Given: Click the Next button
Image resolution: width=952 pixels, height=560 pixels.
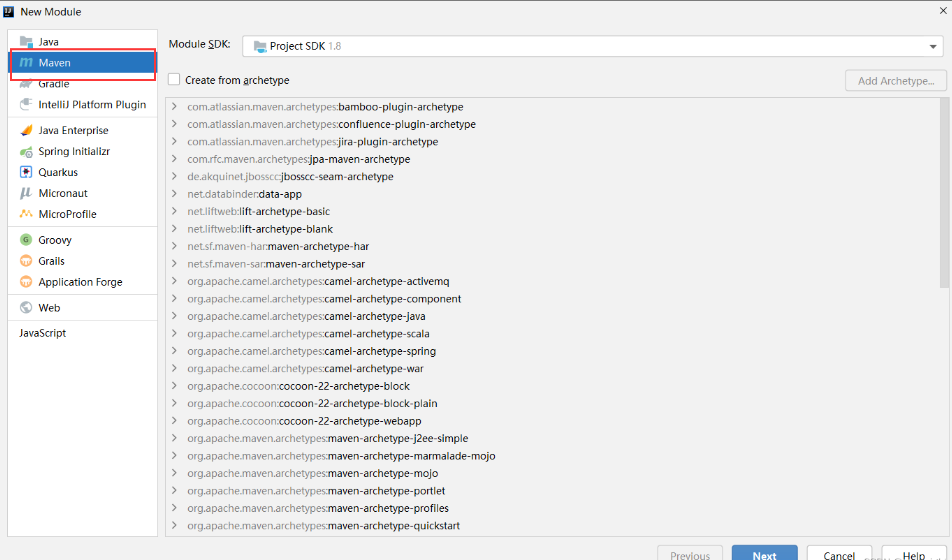Looking at the screenshot, I should pos(764,554).
